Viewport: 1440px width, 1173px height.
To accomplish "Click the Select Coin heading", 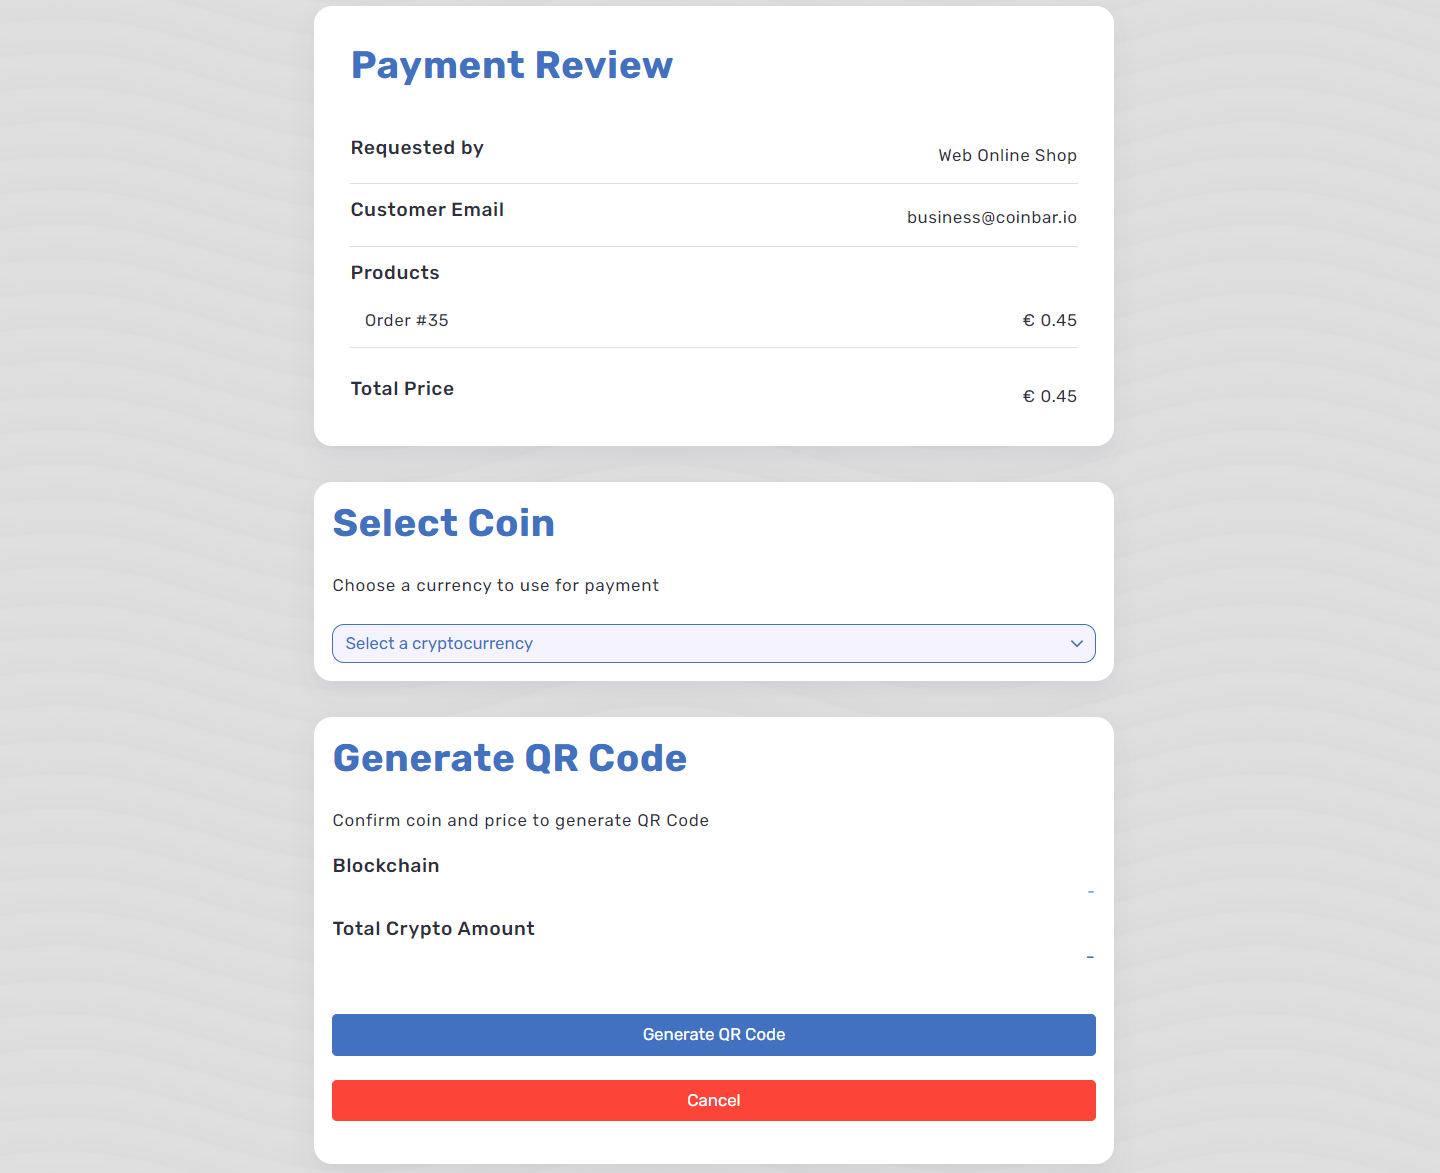I will pos(443,523).
